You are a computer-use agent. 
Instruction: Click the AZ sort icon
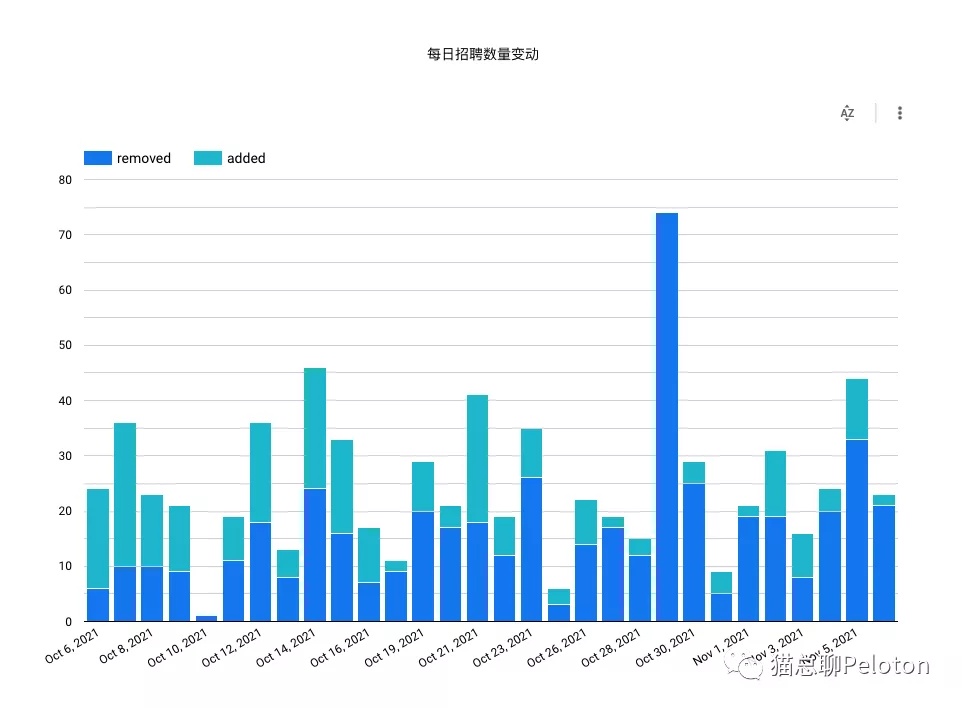[x=847, y=113]
